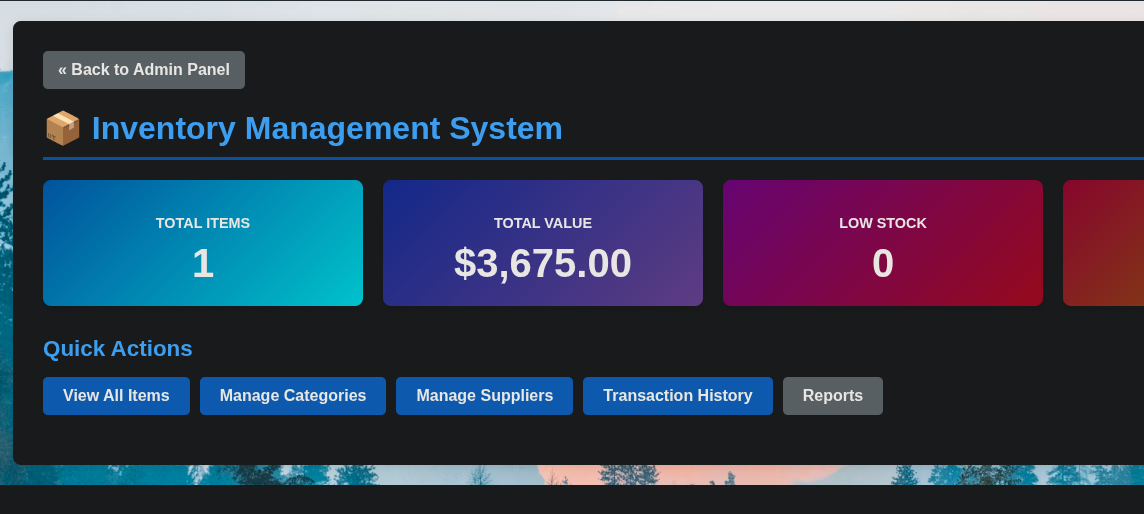Open Manage Suppliers
This screenshot has width=1144, height=514.
click(x=484, y=396)
